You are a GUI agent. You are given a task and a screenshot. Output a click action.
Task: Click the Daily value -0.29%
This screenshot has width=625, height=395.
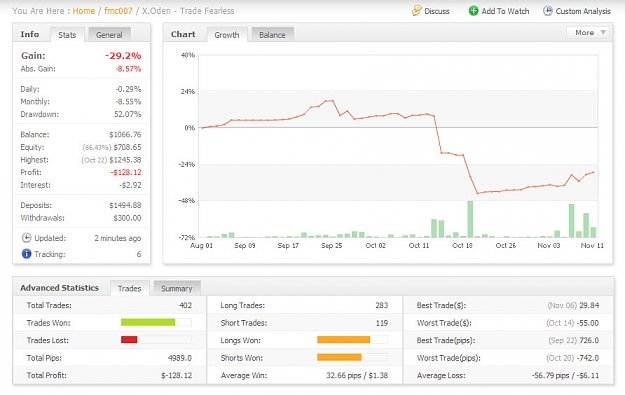tap(128, 89)
